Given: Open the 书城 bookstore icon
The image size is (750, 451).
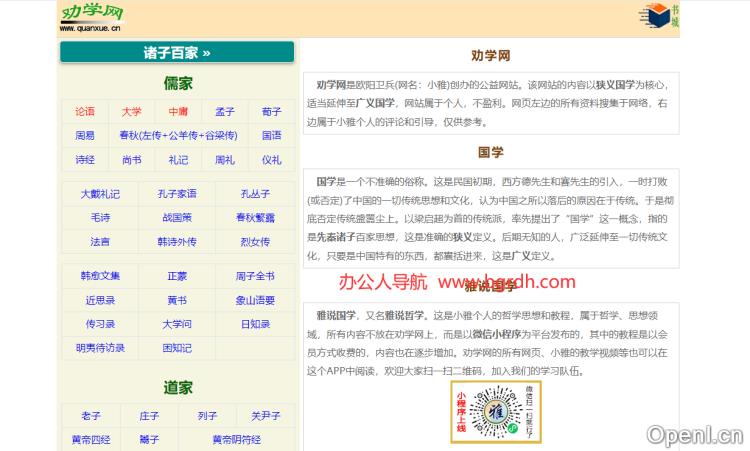Looking at the screenshot, I should (x=662, y=16).
